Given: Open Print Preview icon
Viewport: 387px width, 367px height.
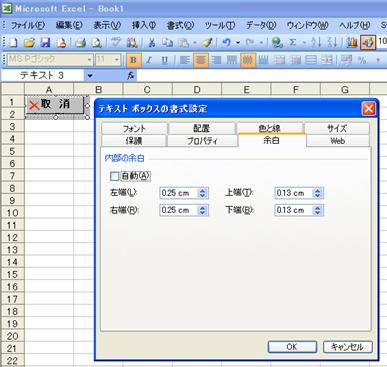Looking at the screenshot, I should click(97, 43).
